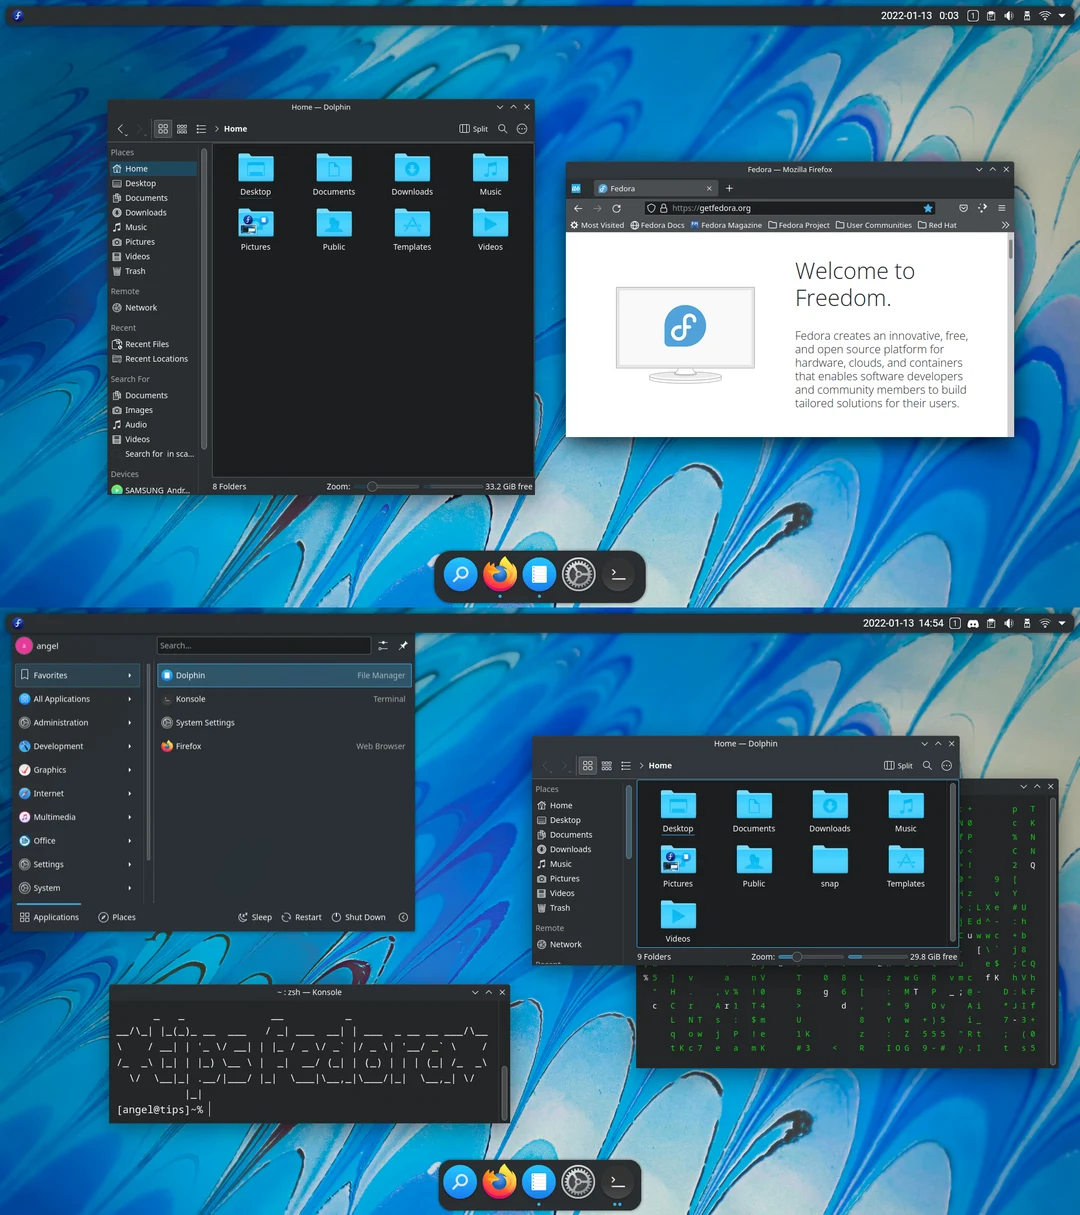Viewport: 1080px width, 1215px height.
Task: Adjust the Zoom slider in Dolphin
Action: (x=373, y=486)
